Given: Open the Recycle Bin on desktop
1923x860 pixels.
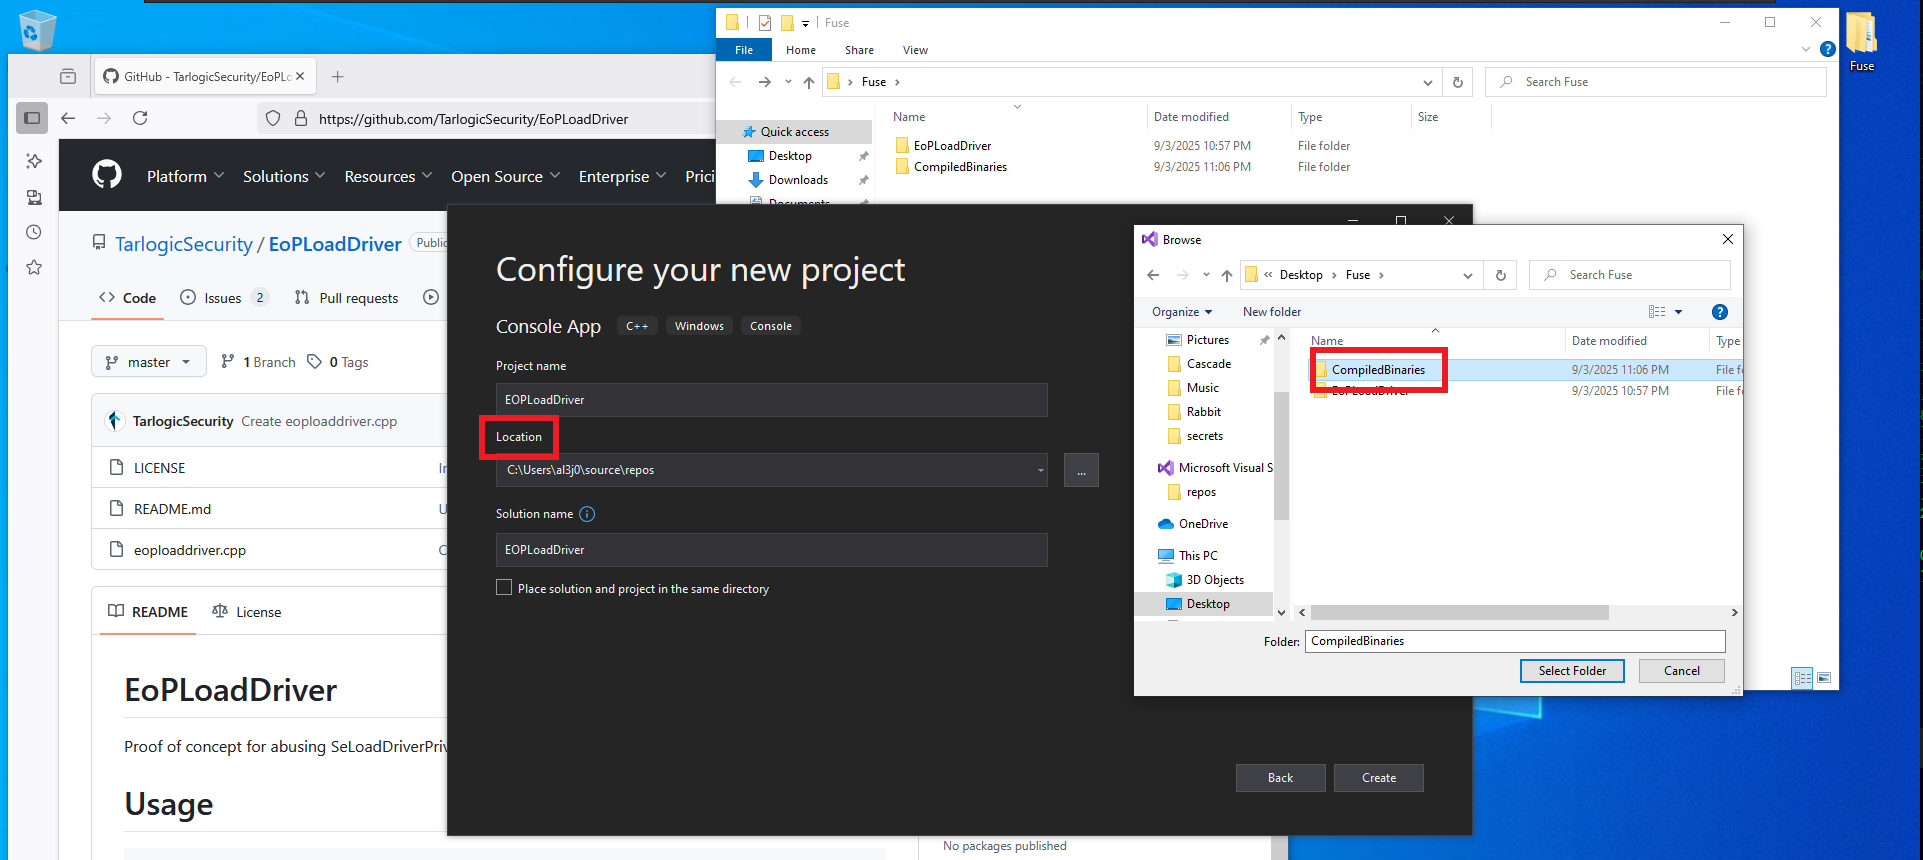Looking at the screenshot, I should 37,30.
